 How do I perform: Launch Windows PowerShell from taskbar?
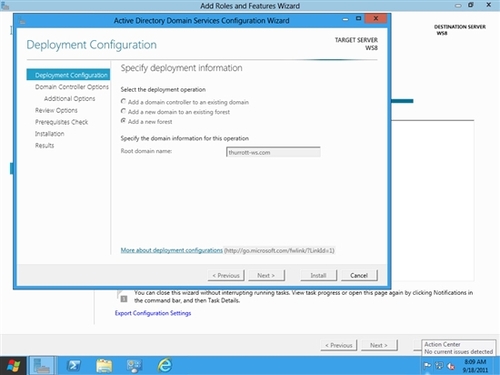73,366
